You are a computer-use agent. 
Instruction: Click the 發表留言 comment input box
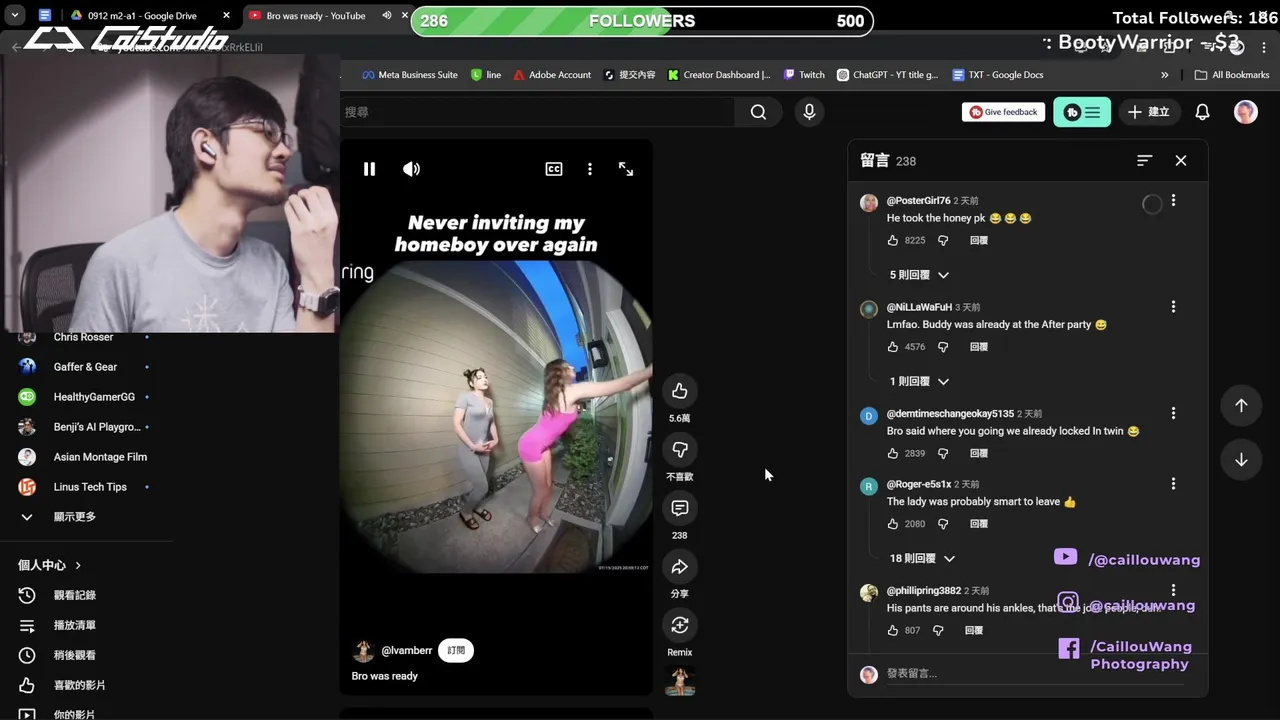[1035, 674]
